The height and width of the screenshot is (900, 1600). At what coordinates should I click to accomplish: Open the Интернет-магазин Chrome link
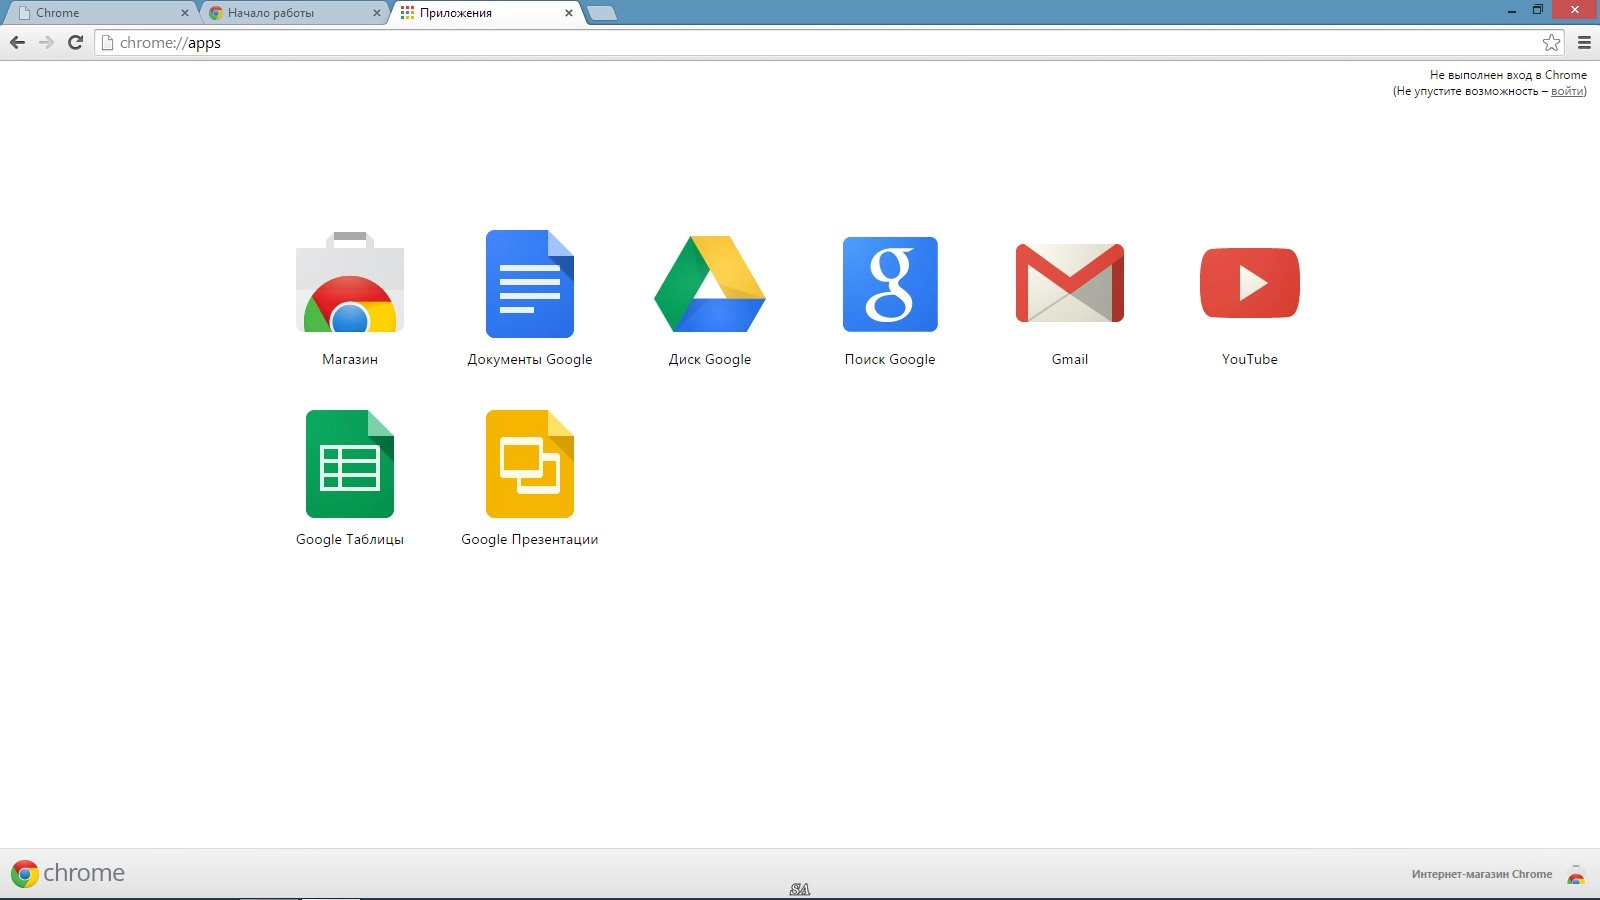click(1481, 874)
